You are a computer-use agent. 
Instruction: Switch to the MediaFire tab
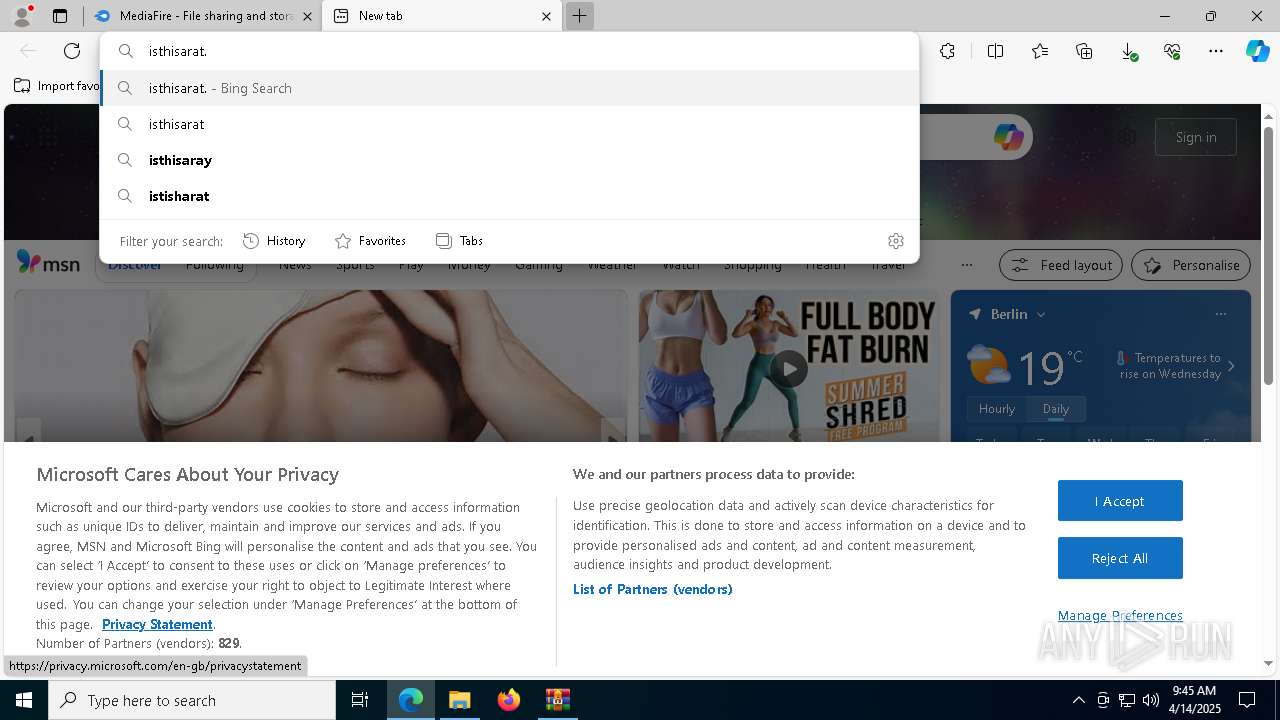tap(203, 16)
